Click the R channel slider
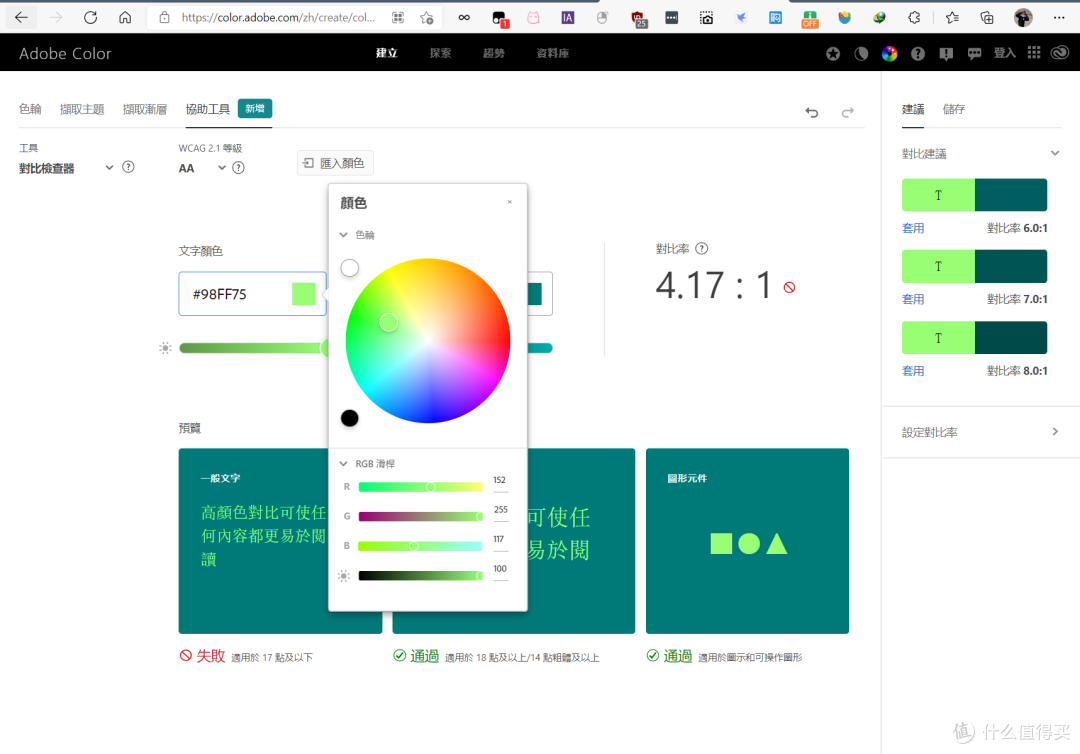 420,487
